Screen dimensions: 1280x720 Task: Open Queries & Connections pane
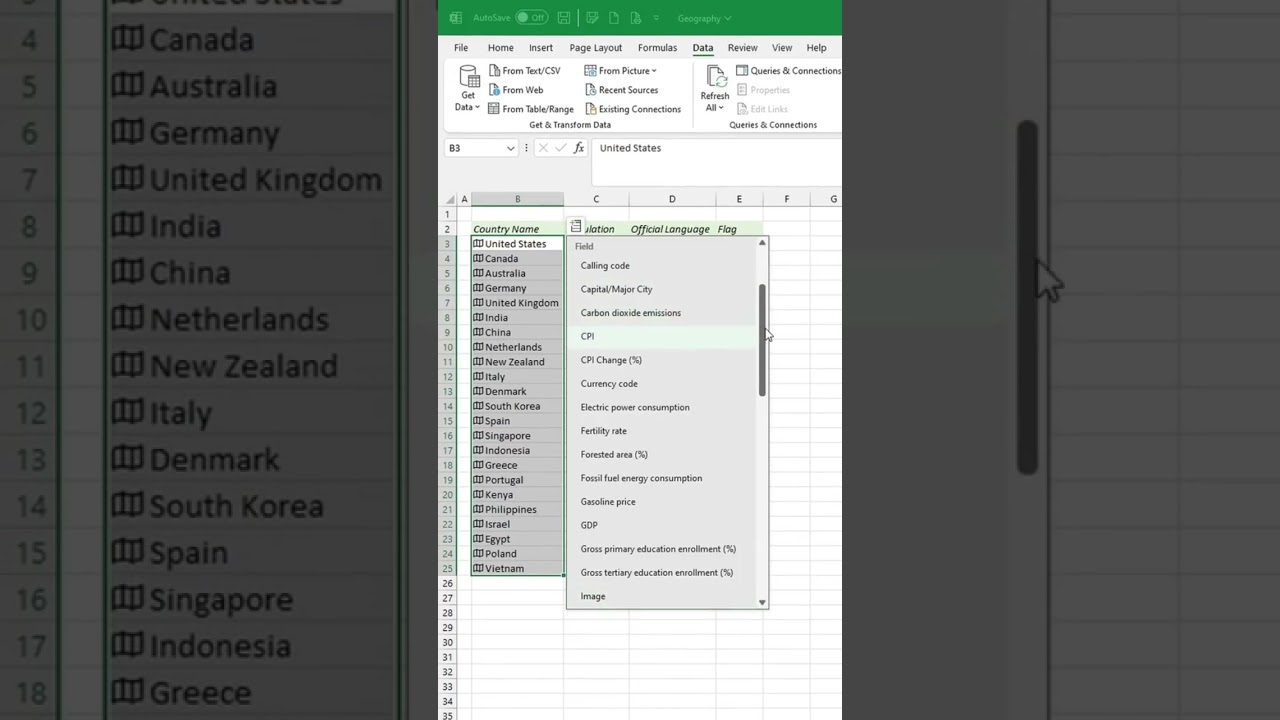tap(788, 71)
